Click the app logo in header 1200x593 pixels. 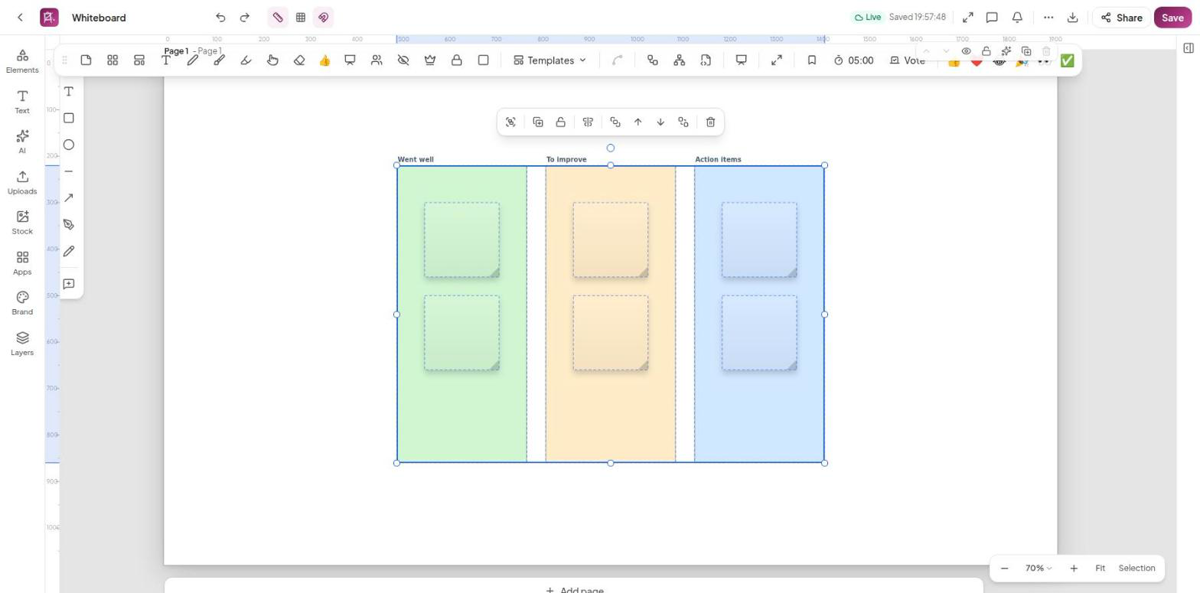point(49,17)
